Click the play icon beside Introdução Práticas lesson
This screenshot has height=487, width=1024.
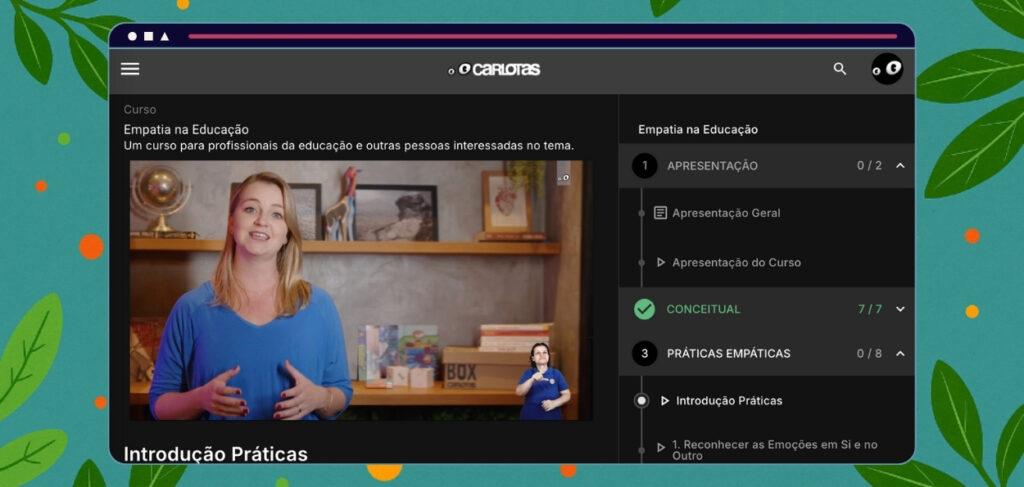coord(665,401)
